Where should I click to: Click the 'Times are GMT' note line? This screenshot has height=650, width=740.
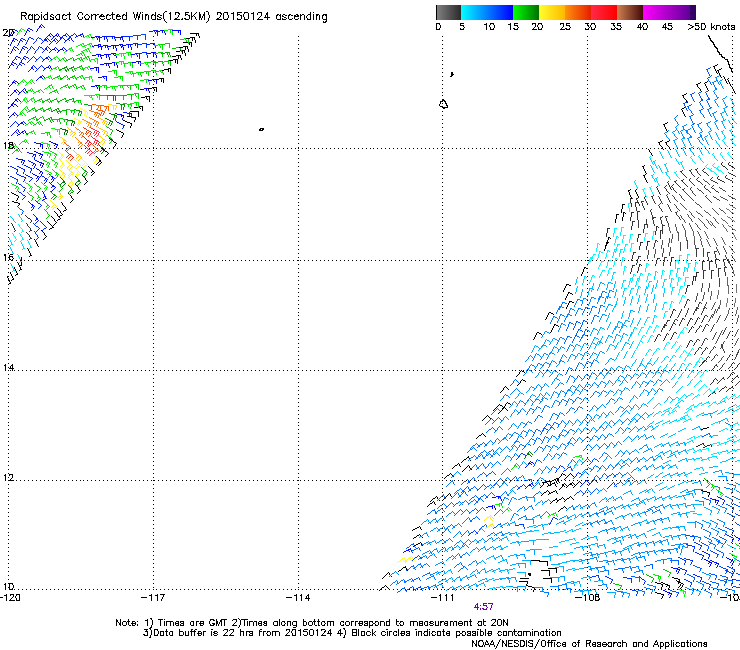312,623
